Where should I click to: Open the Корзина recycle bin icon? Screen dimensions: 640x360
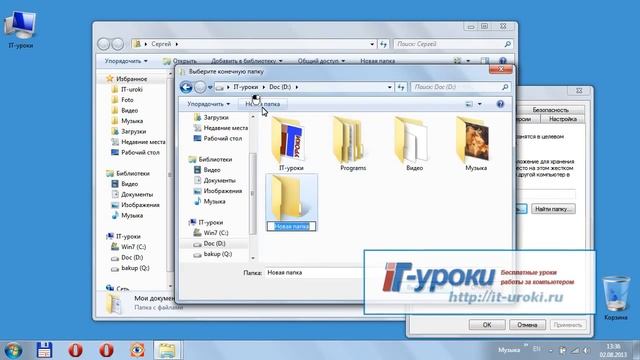(616, 298)
